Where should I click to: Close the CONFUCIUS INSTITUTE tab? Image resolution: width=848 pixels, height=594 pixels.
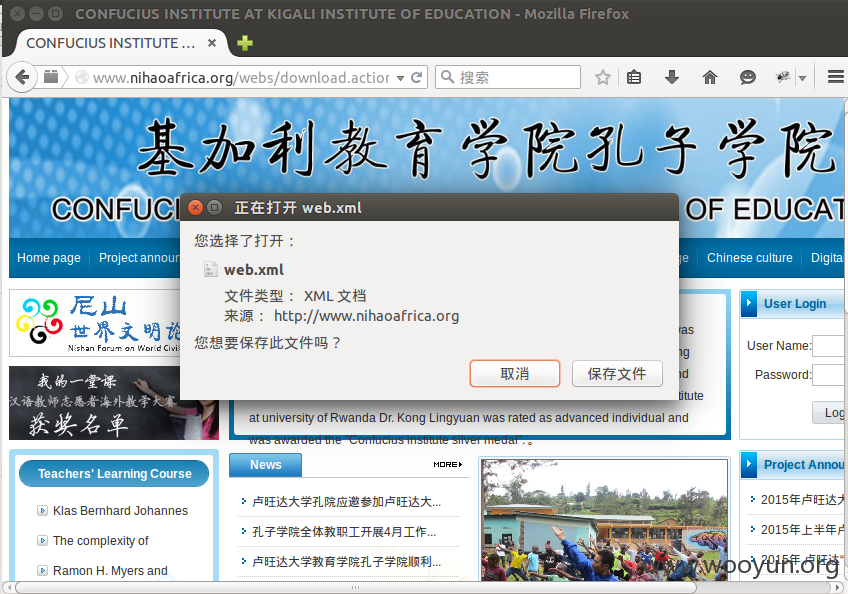212,43
